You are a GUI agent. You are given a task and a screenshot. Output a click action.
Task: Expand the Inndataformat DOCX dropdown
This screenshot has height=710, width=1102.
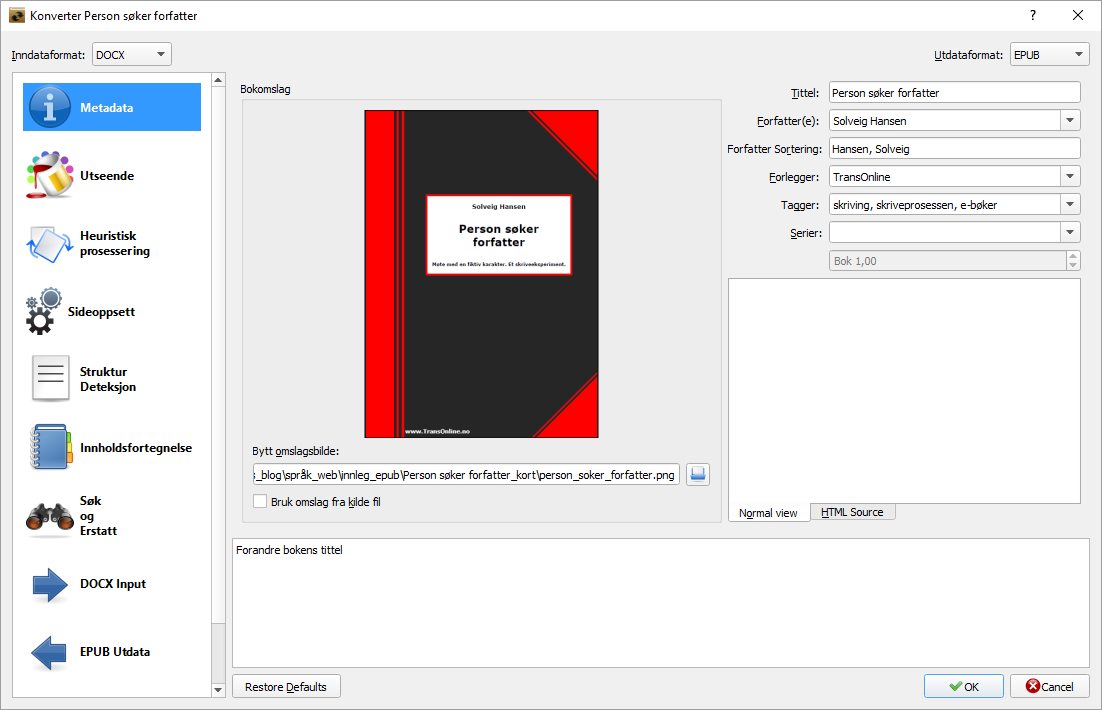(132, 55)
